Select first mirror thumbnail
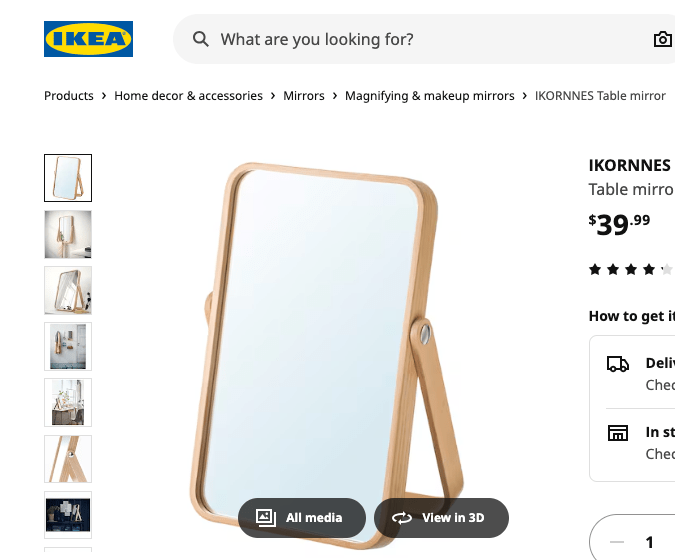675x560 pixels. (68, 178)
